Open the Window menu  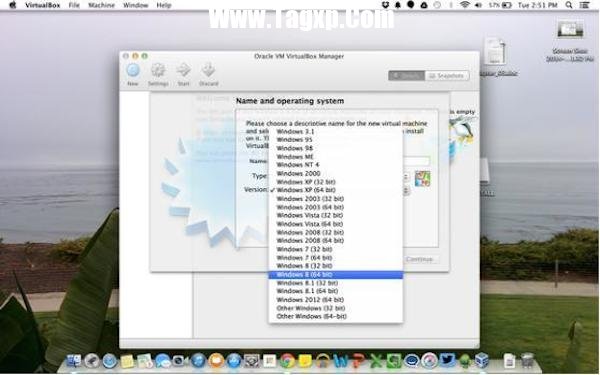tap(135, 5)
